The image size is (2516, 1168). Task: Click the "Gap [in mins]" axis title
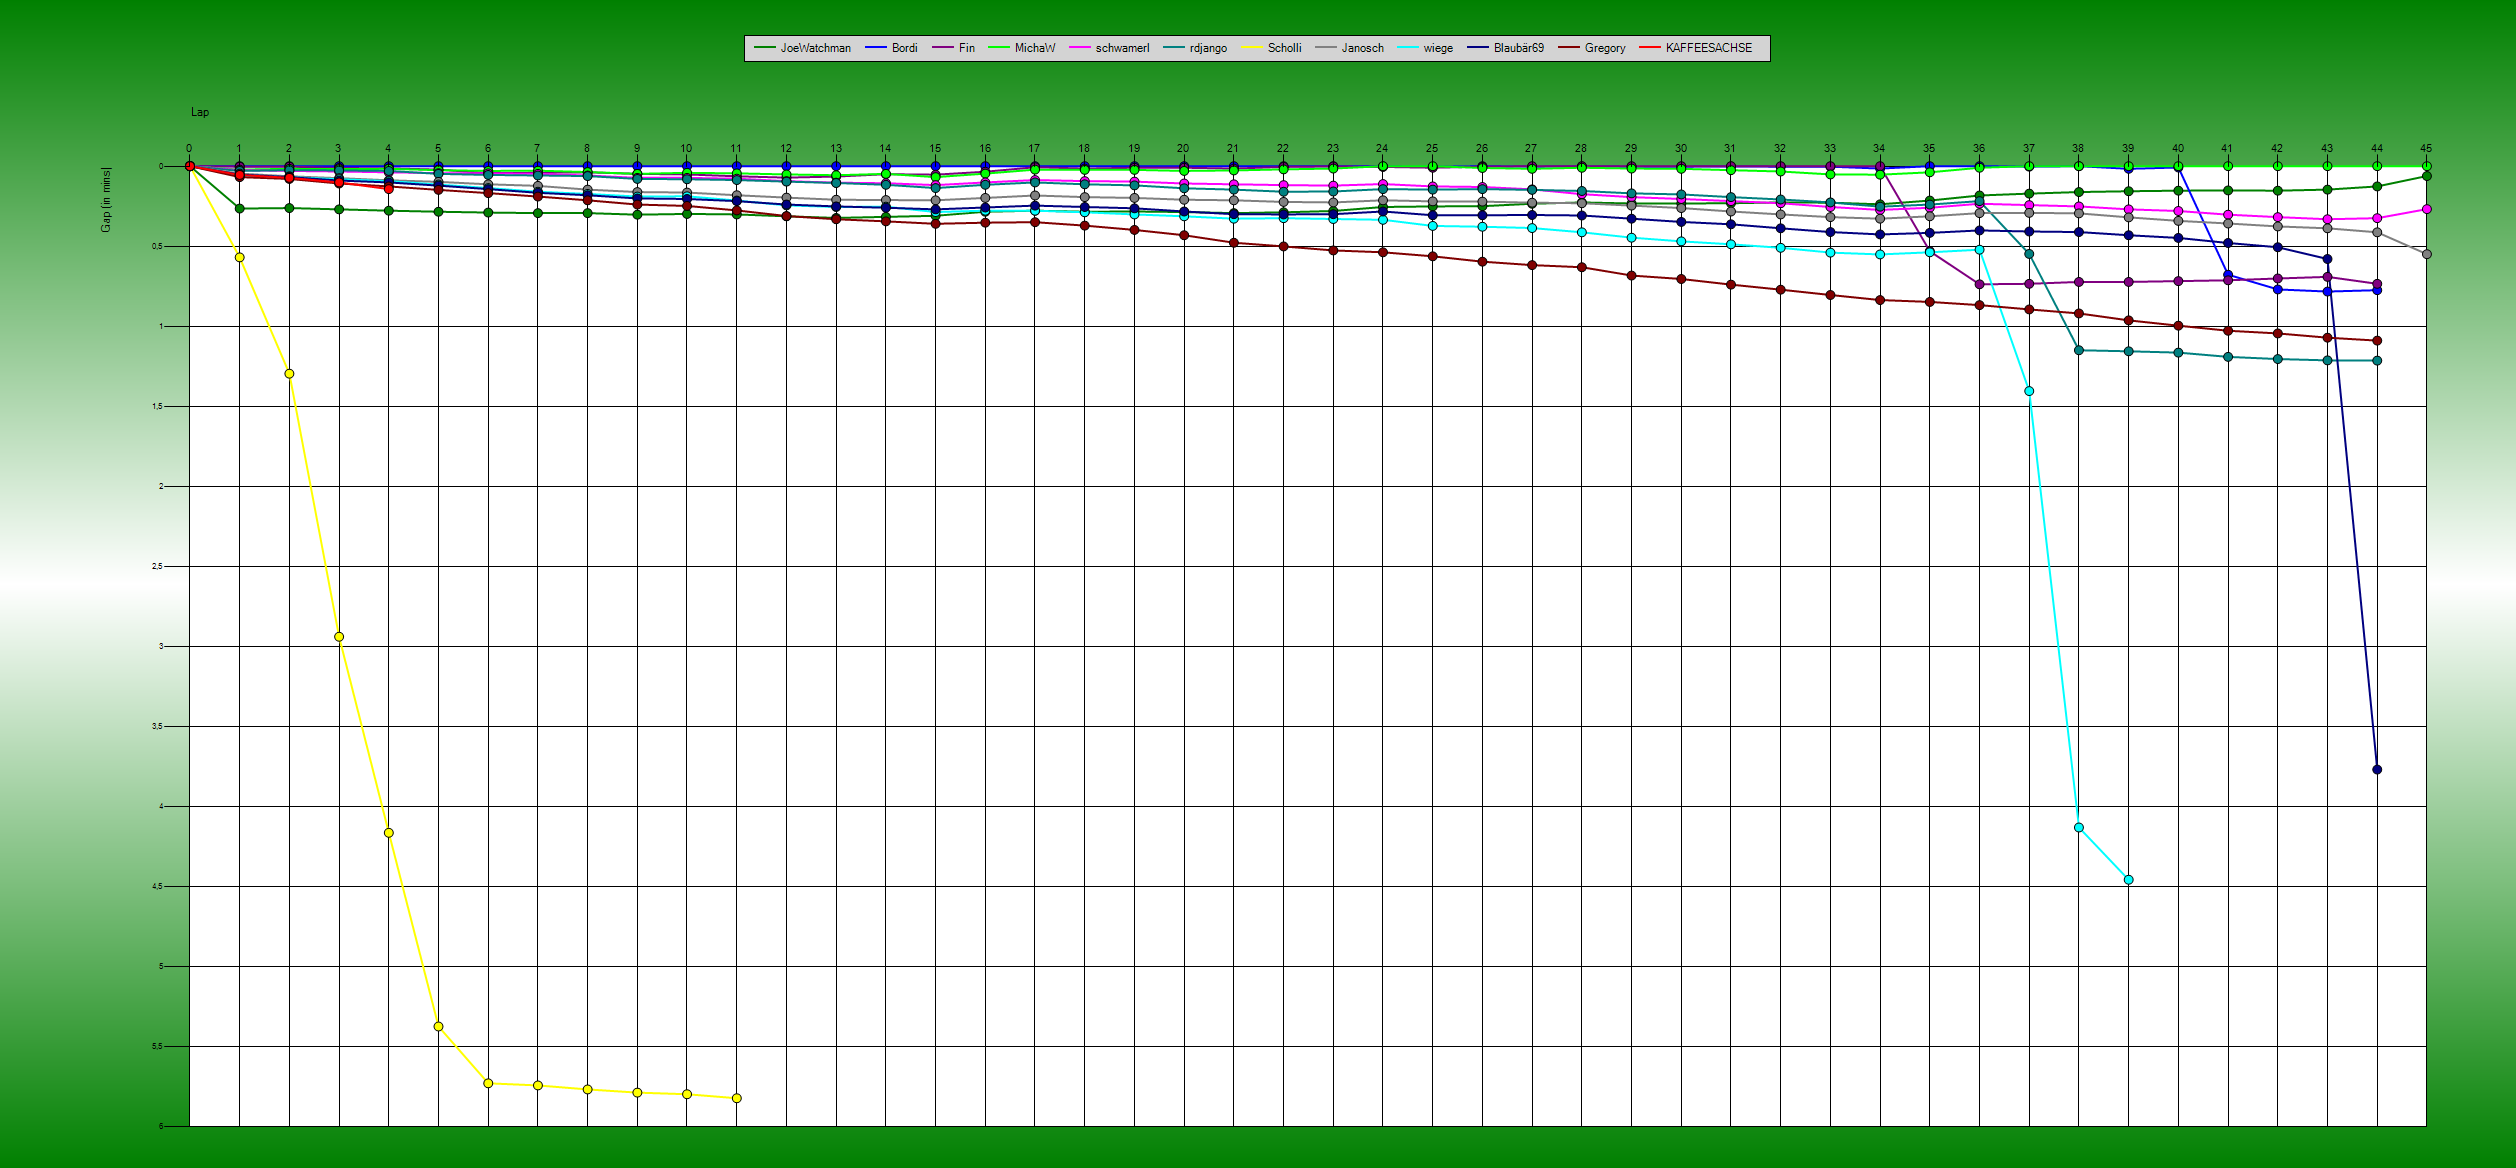[106, 200]
